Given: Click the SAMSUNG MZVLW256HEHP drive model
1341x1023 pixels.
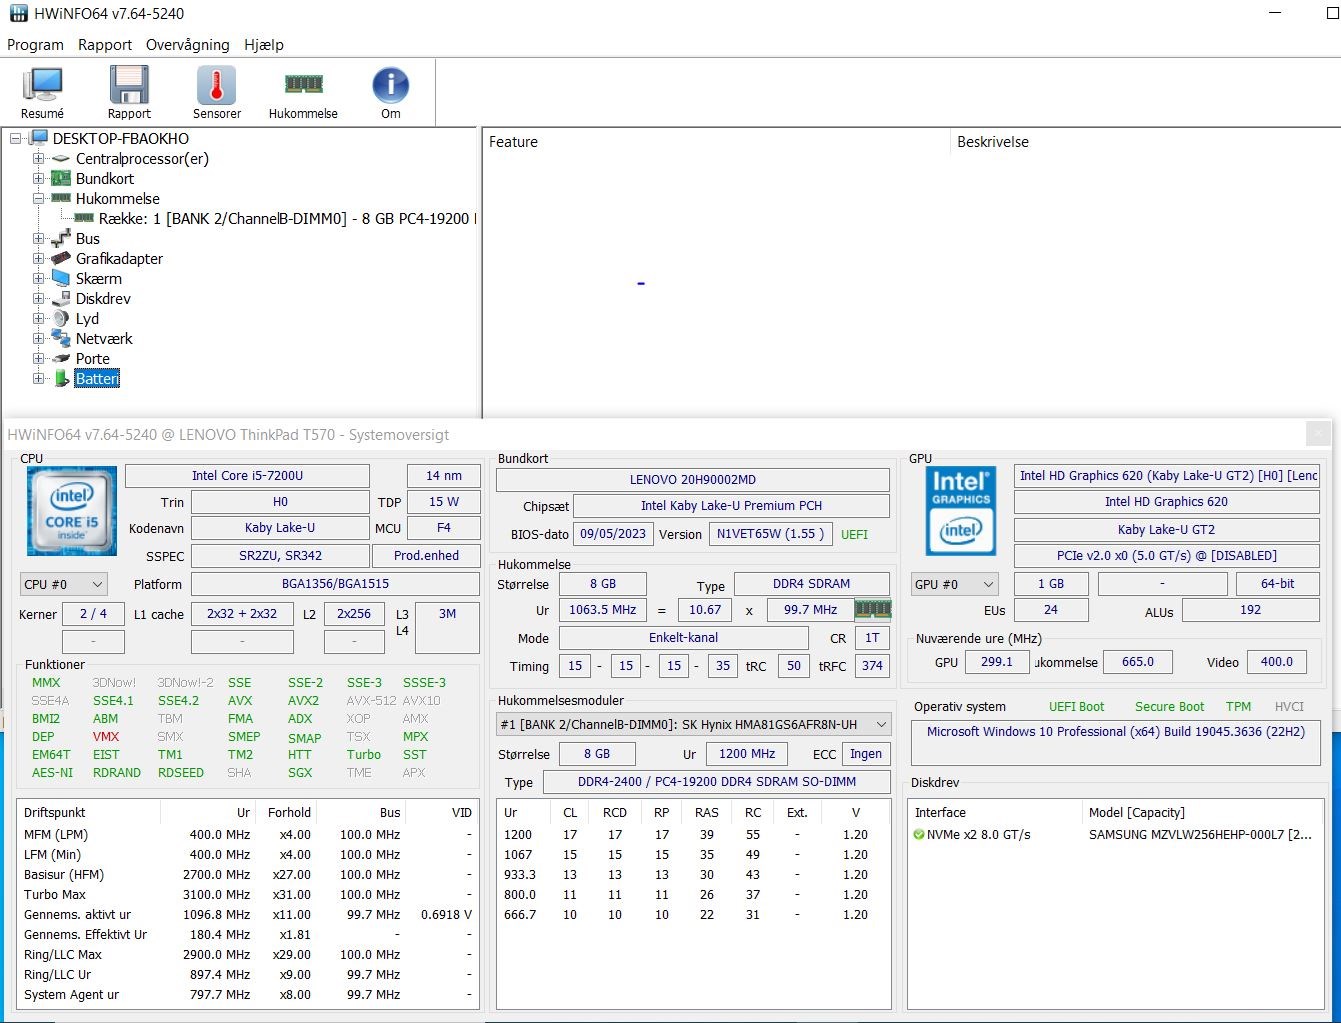Looking at the screenshot, I should pyautogui.click(x=1200, y=834).
